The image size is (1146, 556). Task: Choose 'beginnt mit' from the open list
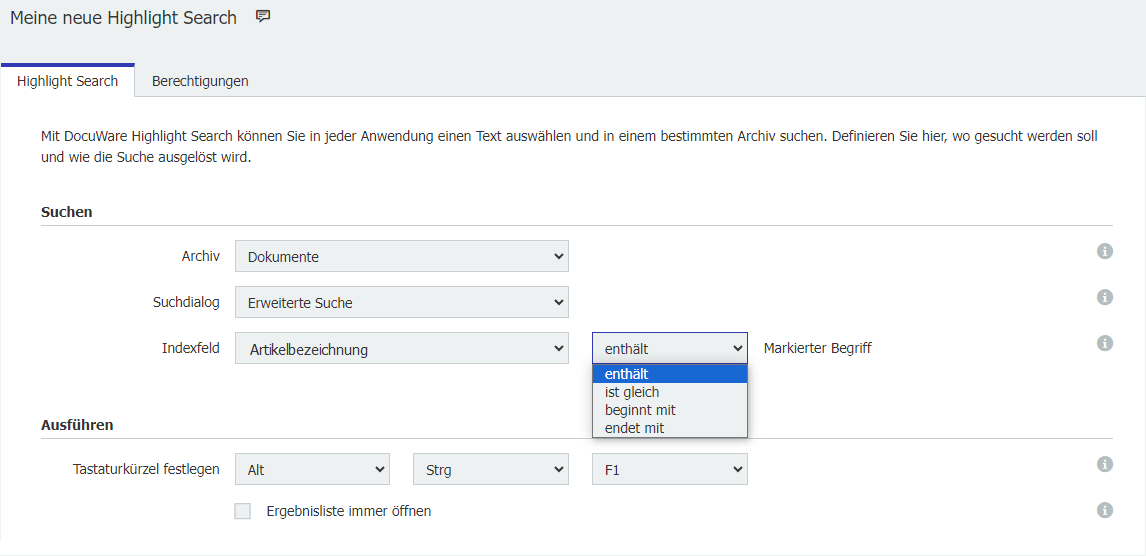click(x=640, y=410)
